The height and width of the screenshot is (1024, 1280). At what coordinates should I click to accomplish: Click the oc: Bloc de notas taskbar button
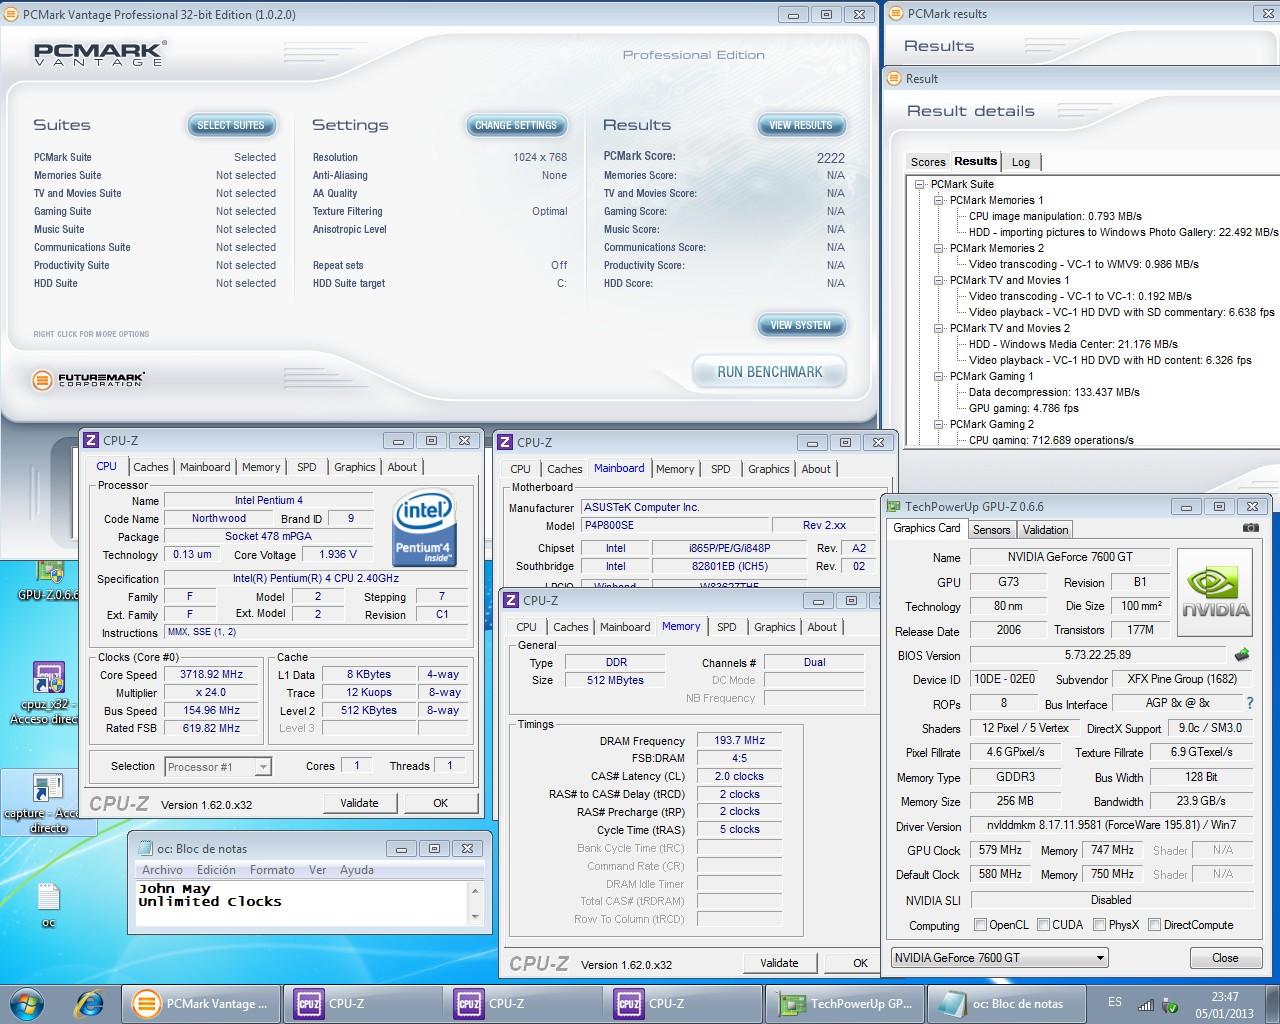click(1006, 1003)
